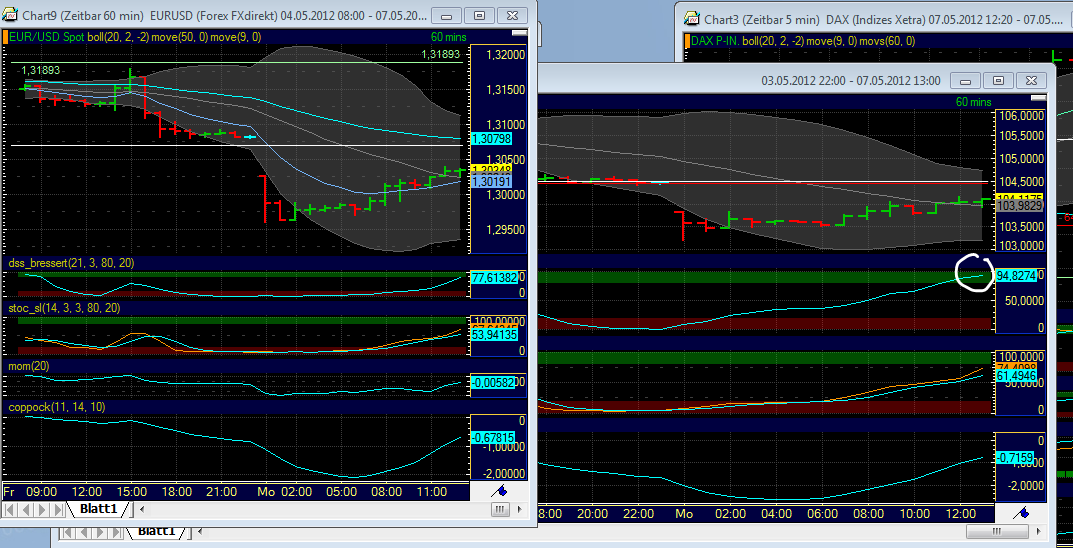Click the 1,31893 label at chart left
1073x548 pixels.
[x=41, y=70]
